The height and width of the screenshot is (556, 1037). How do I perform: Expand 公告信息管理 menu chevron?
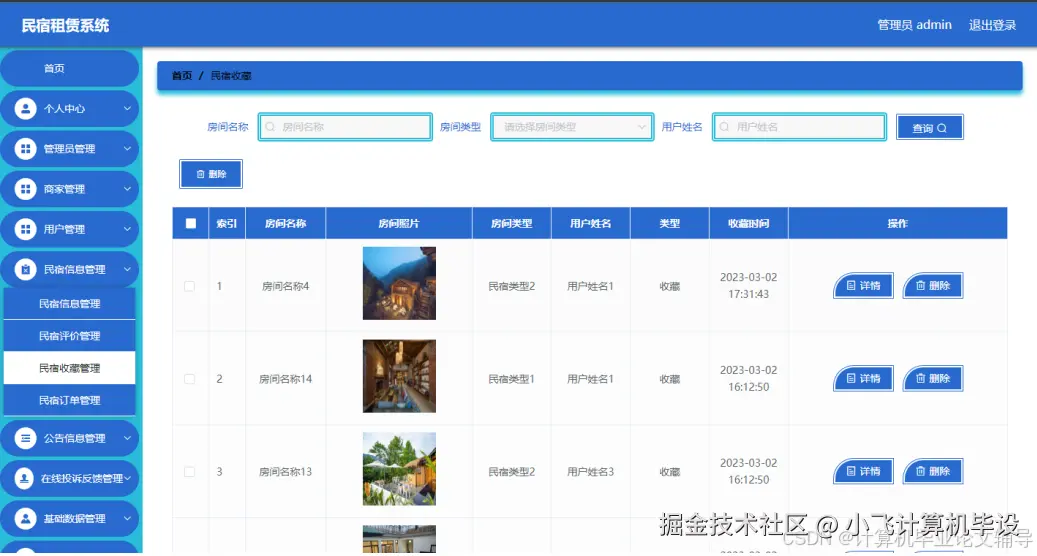coord(127,438)
